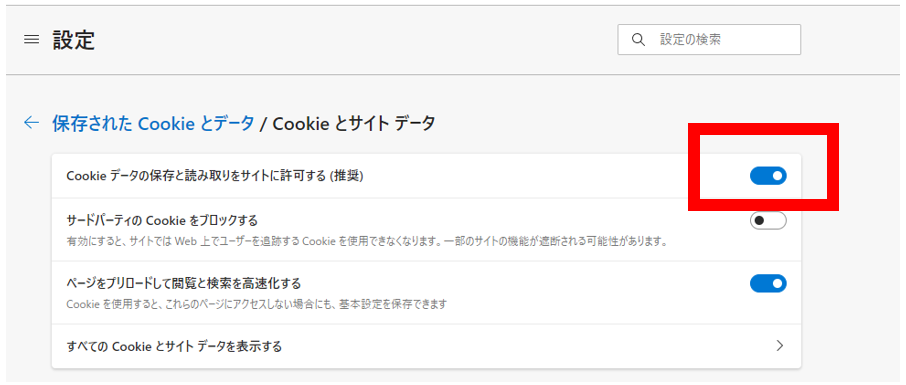Screen dimensions: 906x385
Task: Select the Cookie とサイト データ breadcrumb heading
Action: coord(354,123)
